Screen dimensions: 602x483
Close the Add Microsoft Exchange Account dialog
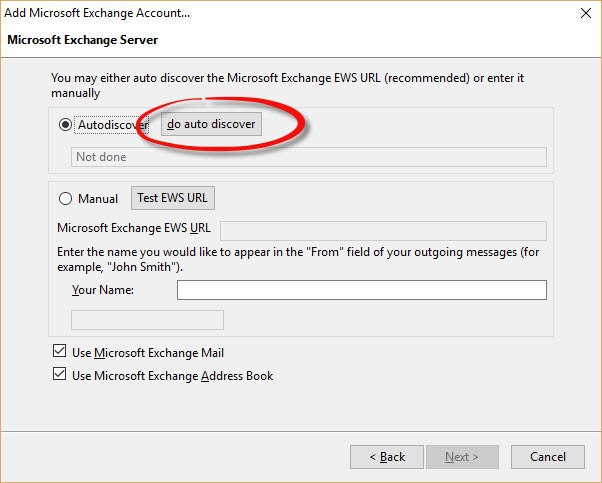[x=583, y=14]
